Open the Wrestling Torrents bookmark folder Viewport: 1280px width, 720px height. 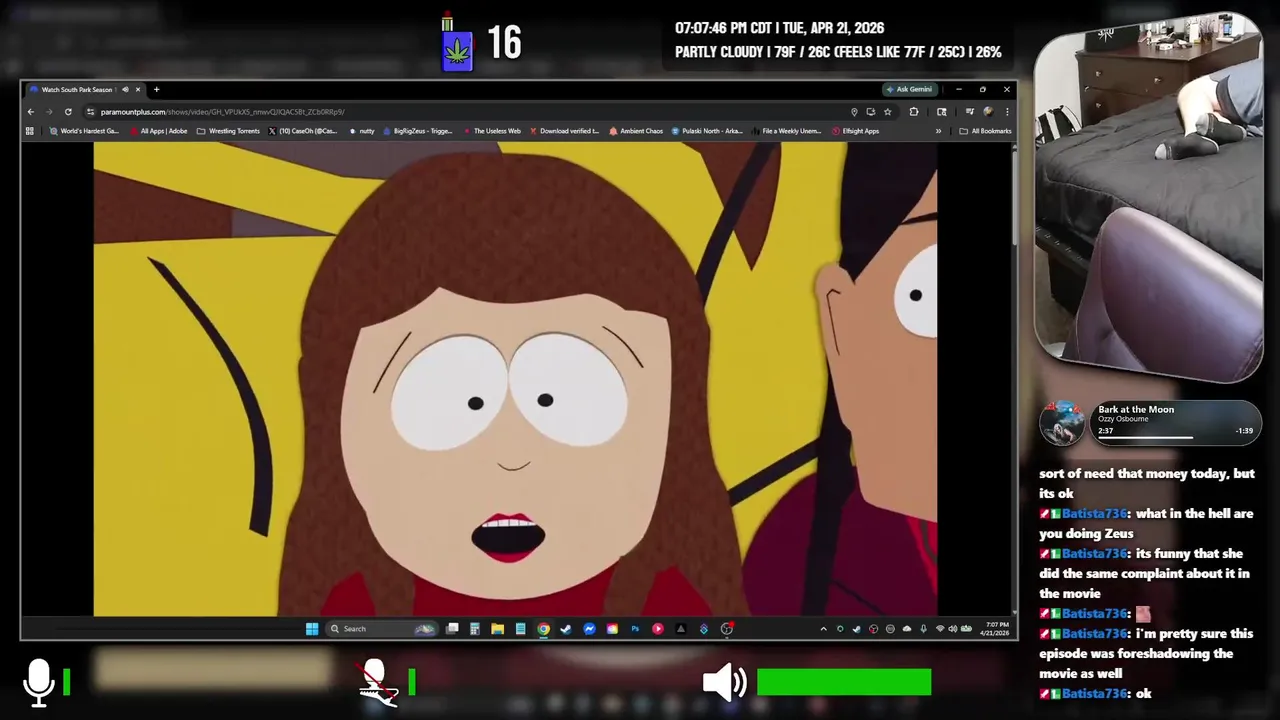click(x=228, y=131)
